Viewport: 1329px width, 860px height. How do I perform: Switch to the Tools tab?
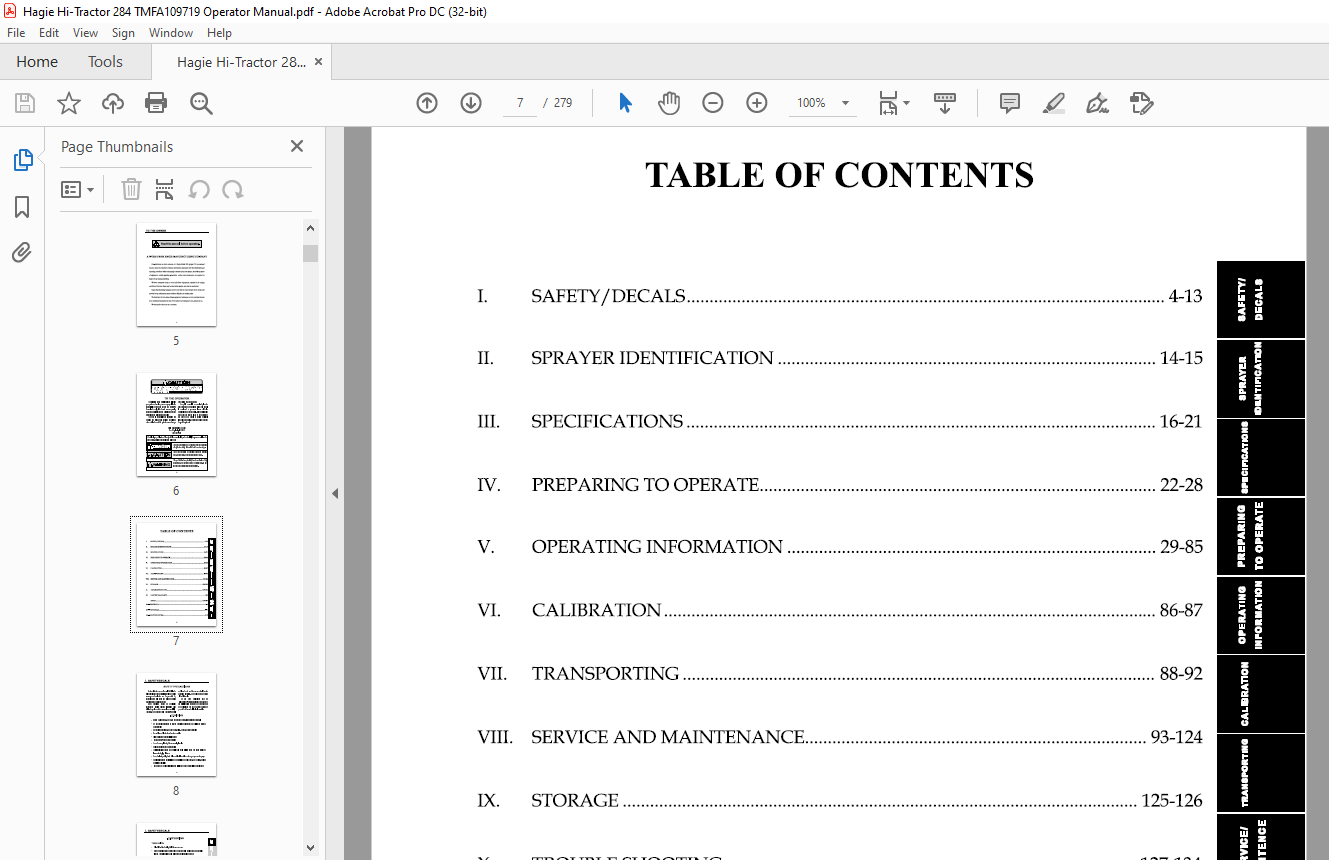point(105,62)
